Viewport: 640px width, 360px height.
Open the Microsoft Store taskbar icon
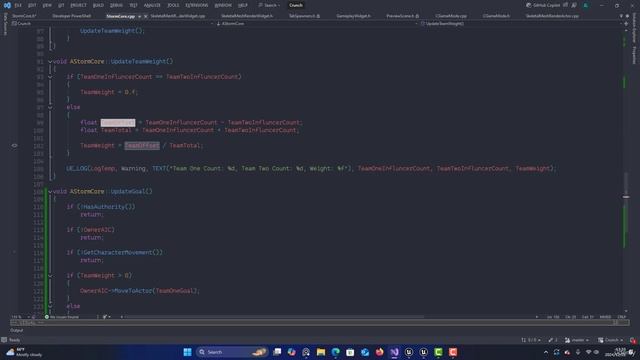click(350, 352)
